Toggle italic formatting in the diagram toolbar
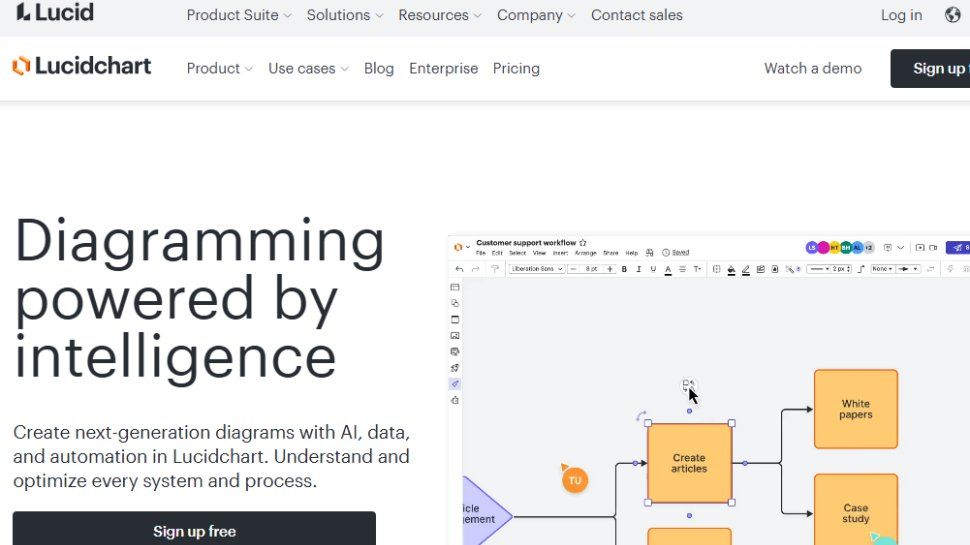The image size is (970, 545). point(638,269)
